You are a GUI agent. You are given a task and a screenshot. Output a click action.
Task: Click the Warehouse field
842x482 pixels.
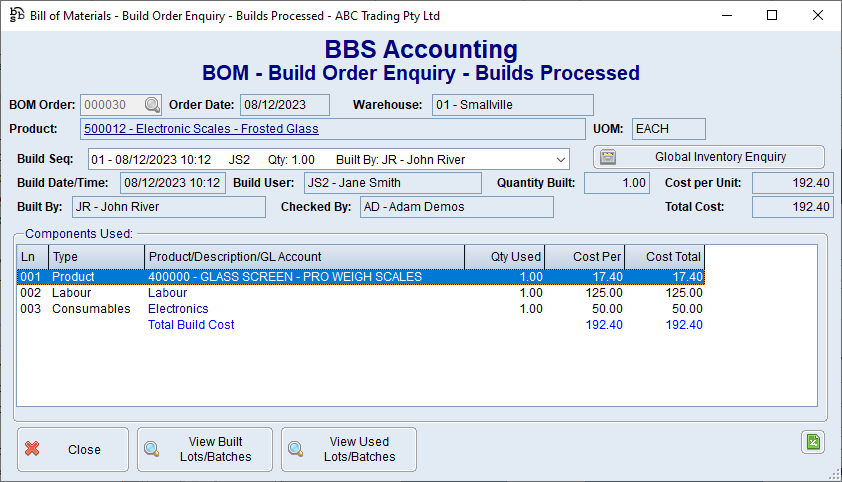pyautogui.click(x=512, y=105)
